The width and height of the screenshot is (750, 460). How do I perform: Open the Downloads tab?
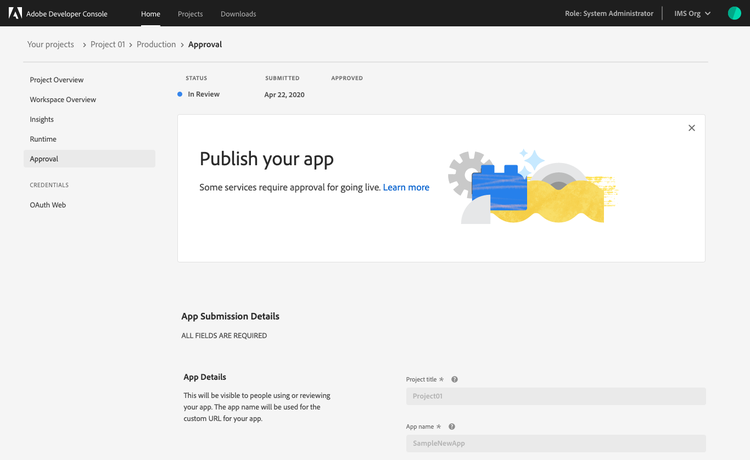tap(238, 14)
